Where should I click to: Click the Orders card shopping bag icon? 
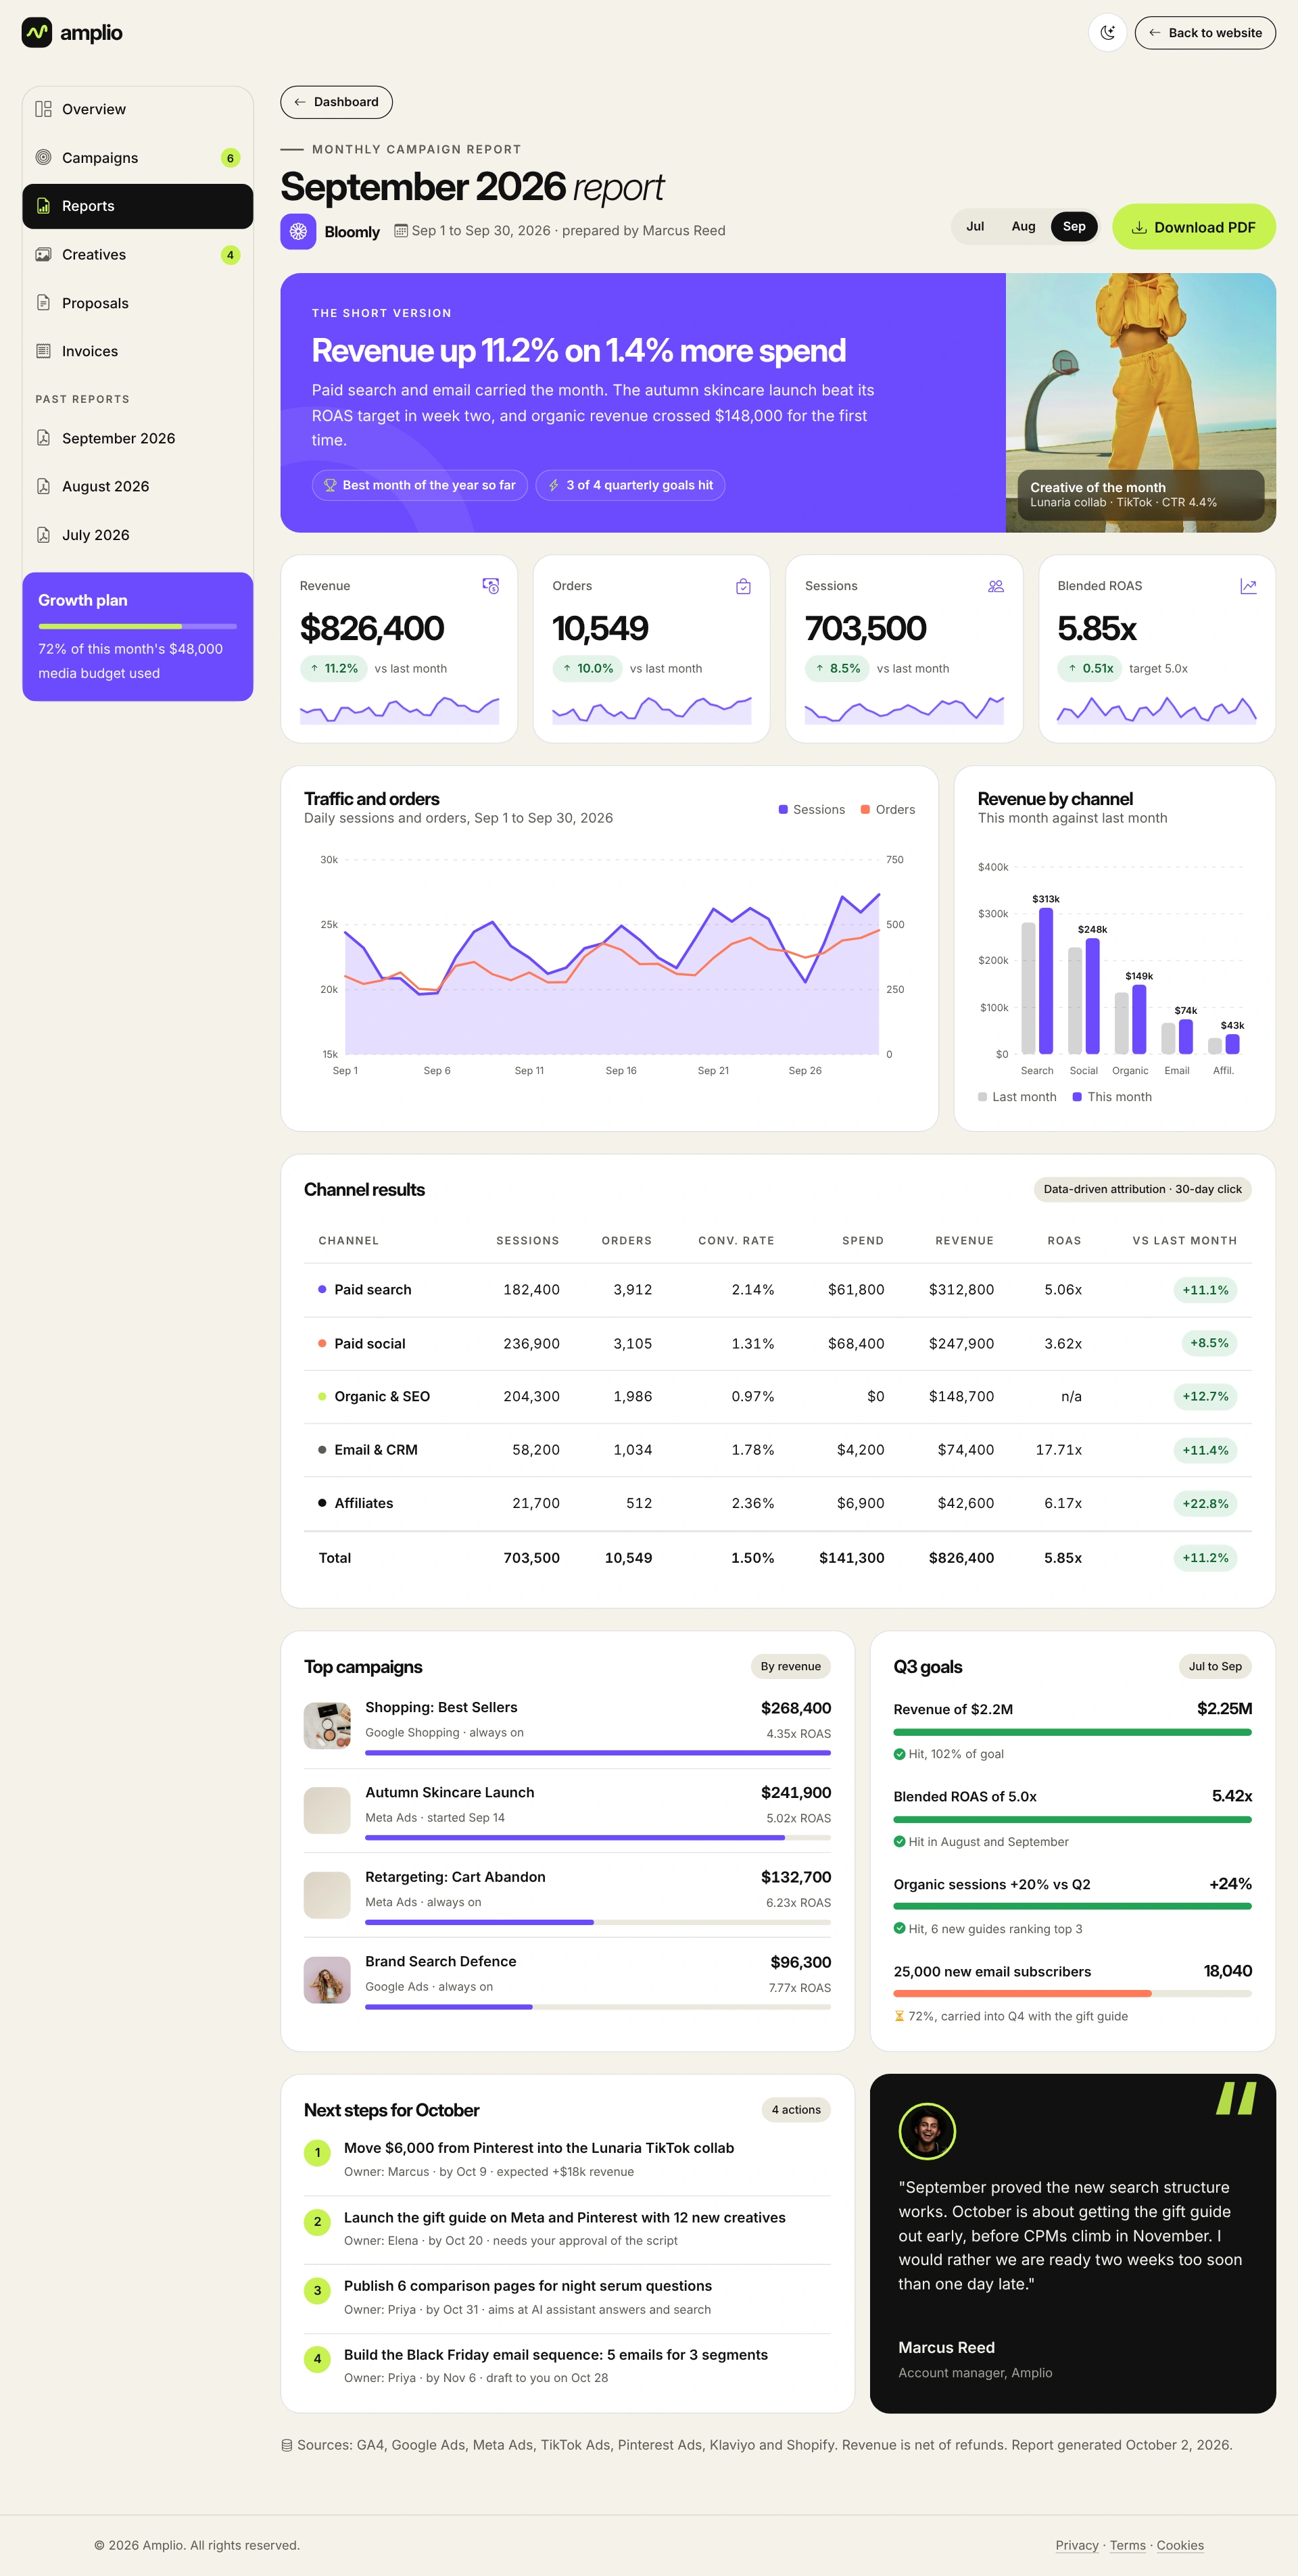pos(743,586)
